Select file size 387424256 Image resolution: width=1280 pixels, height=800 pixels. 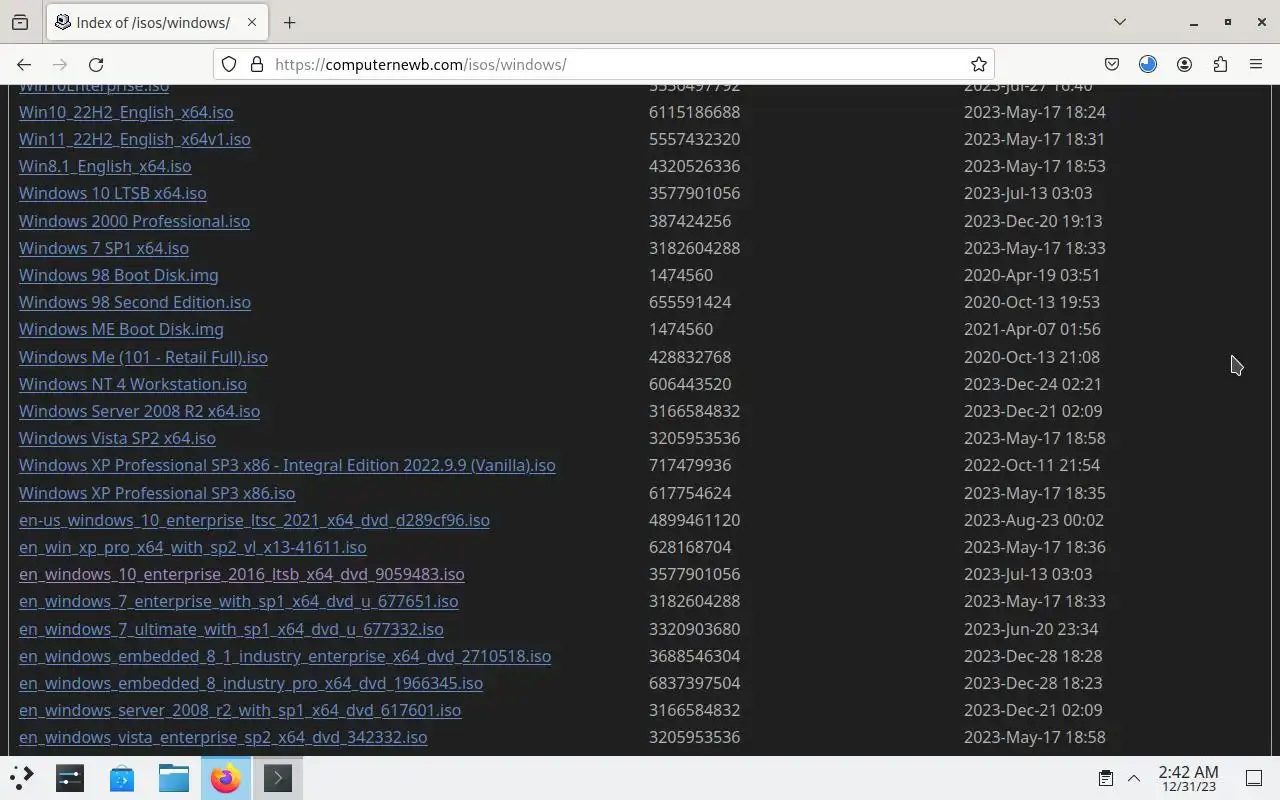[x=690, y=221]
